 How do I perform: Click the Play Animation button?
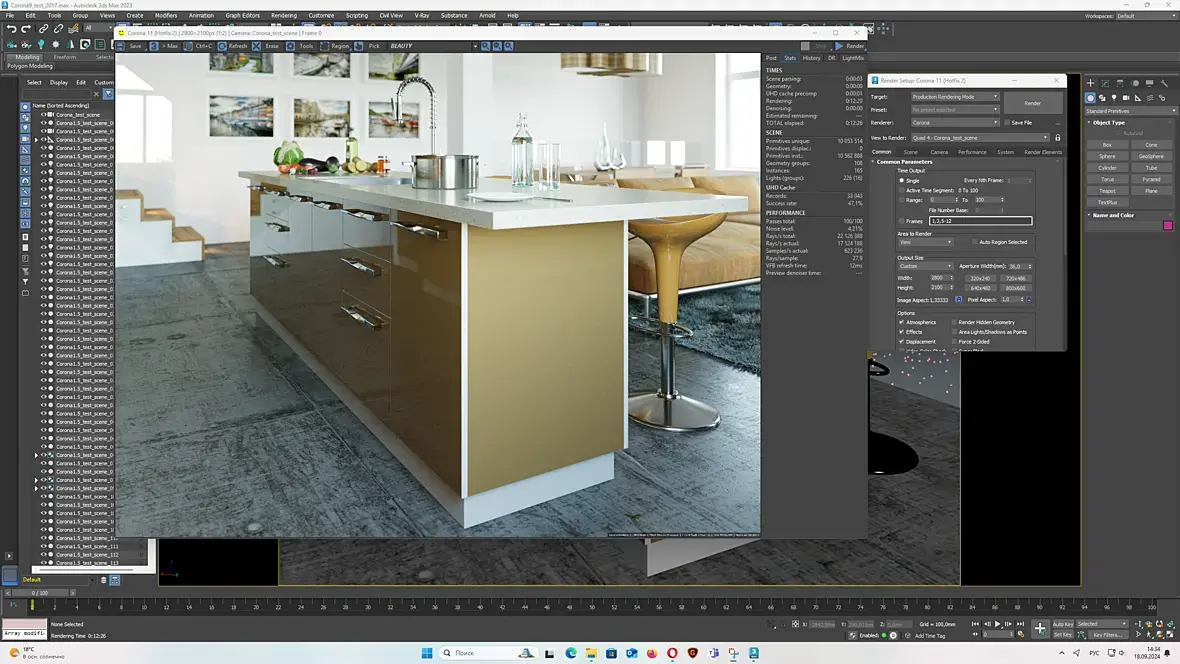click(x=998, y=624)
